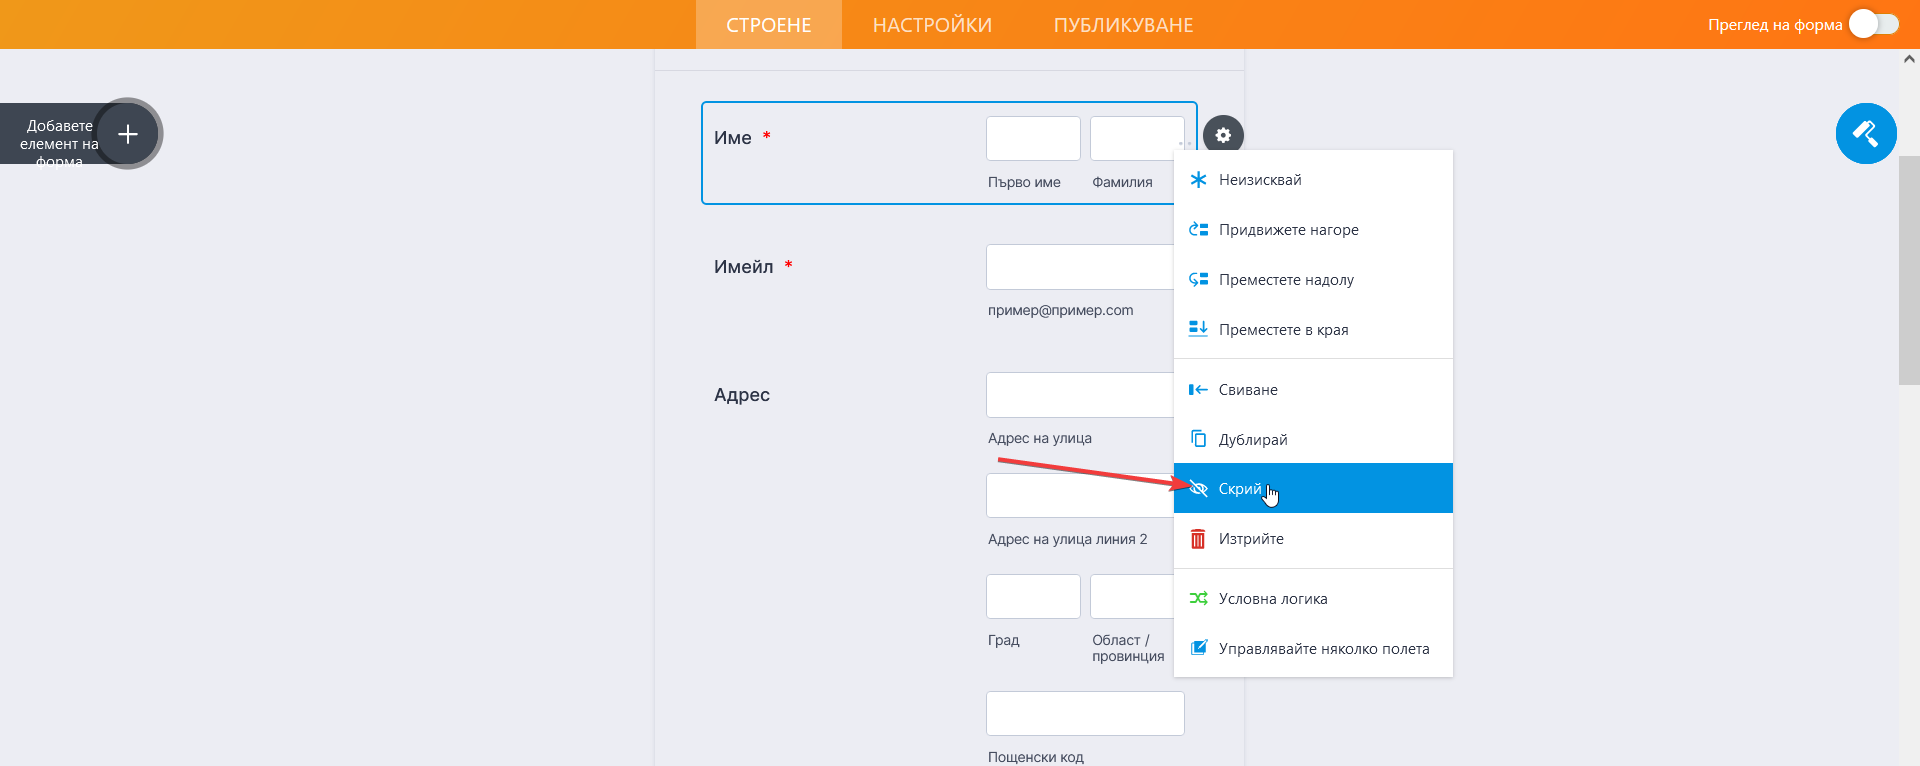
Task: Click the trash icon next to Изтрийте
Action: 1198,539
